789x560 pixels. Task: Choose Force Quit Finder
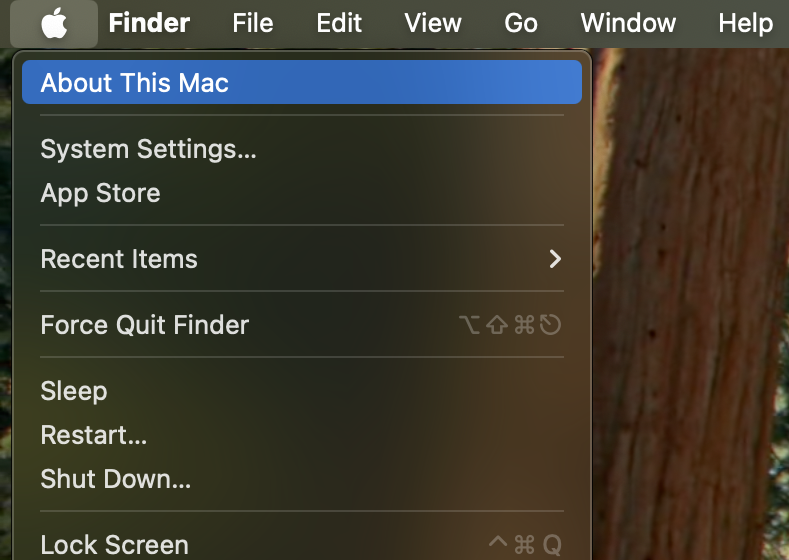[x=302, y=325]
